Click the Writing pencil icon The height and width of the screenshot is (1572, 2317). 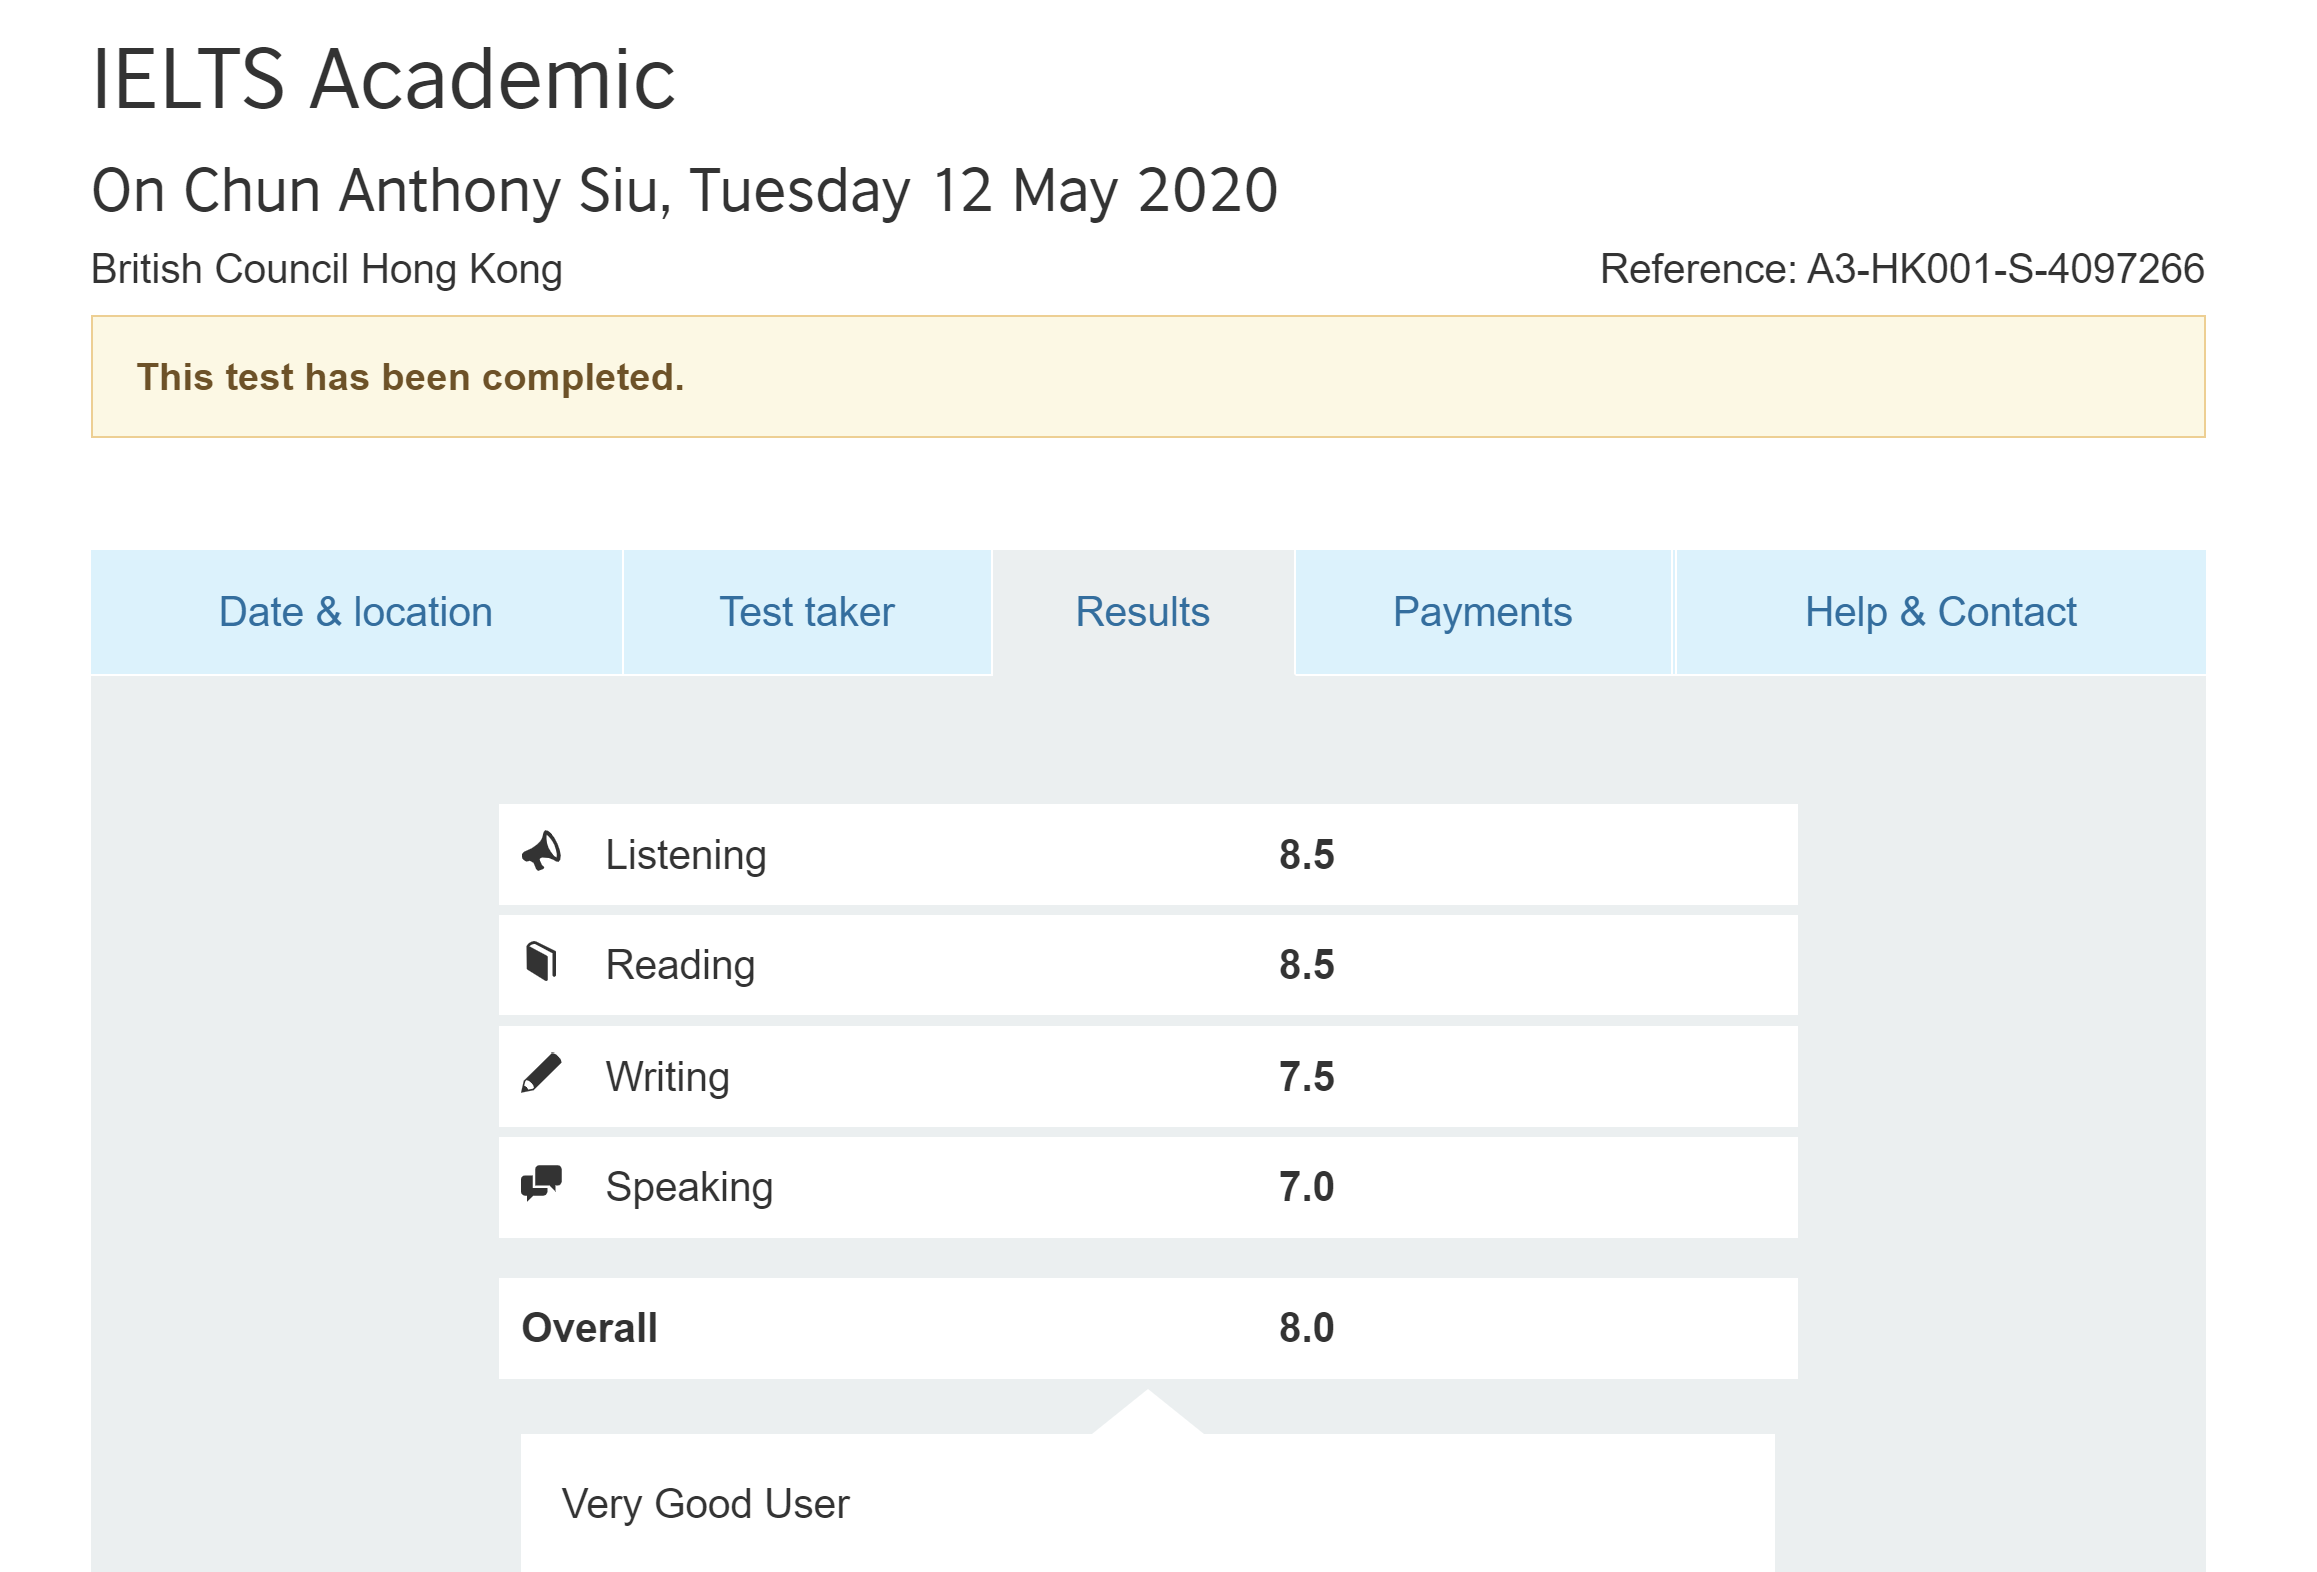tap(541, 1074)
